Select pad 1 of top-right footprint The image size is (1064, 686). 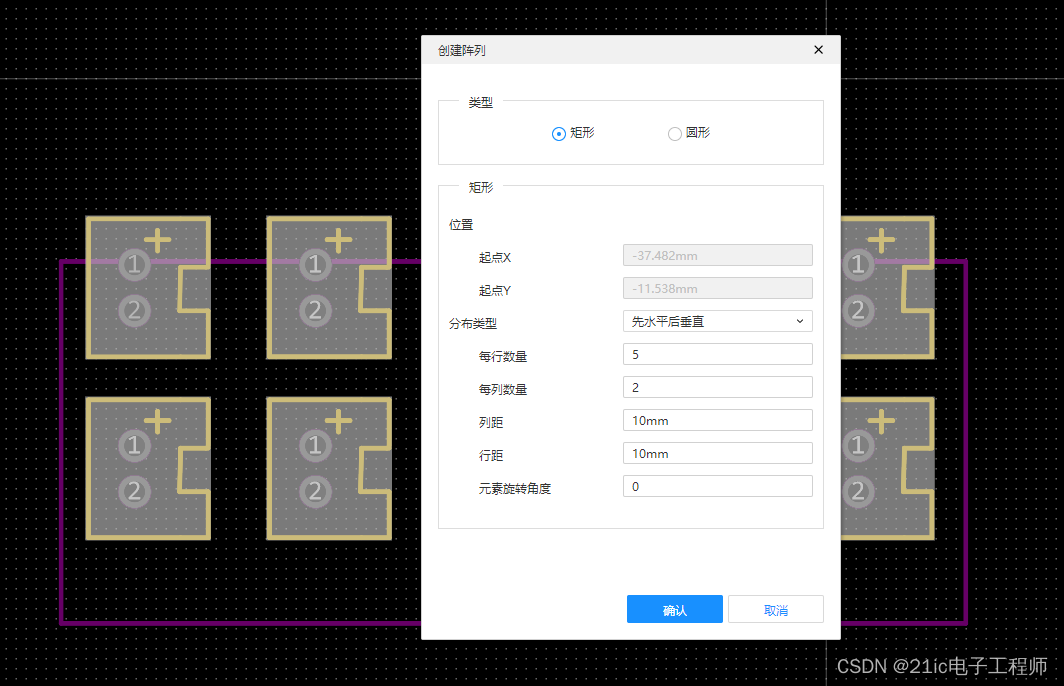(x=858, y=265)
